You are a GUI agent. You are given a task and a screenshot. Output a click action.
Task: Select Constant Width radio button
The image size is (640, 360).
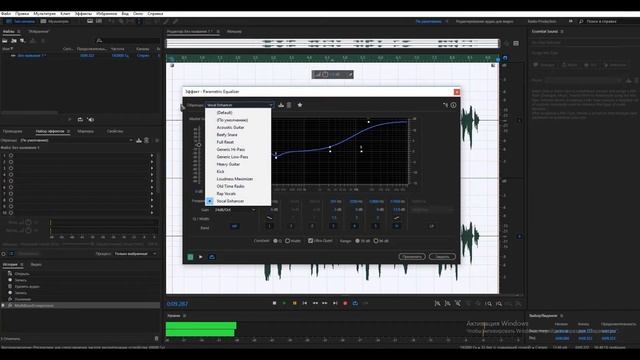click(x=287, y=241)
